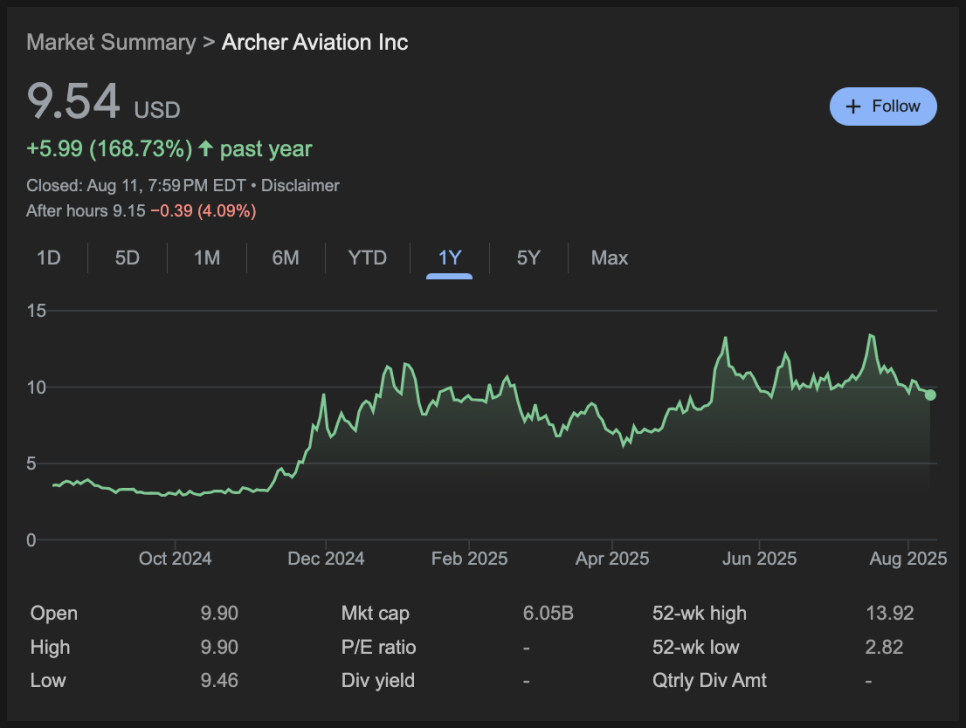Screen dimensions: 966x728
Task: Click the +5.99 (168.73%) past year change
Action: pos(169,149)
